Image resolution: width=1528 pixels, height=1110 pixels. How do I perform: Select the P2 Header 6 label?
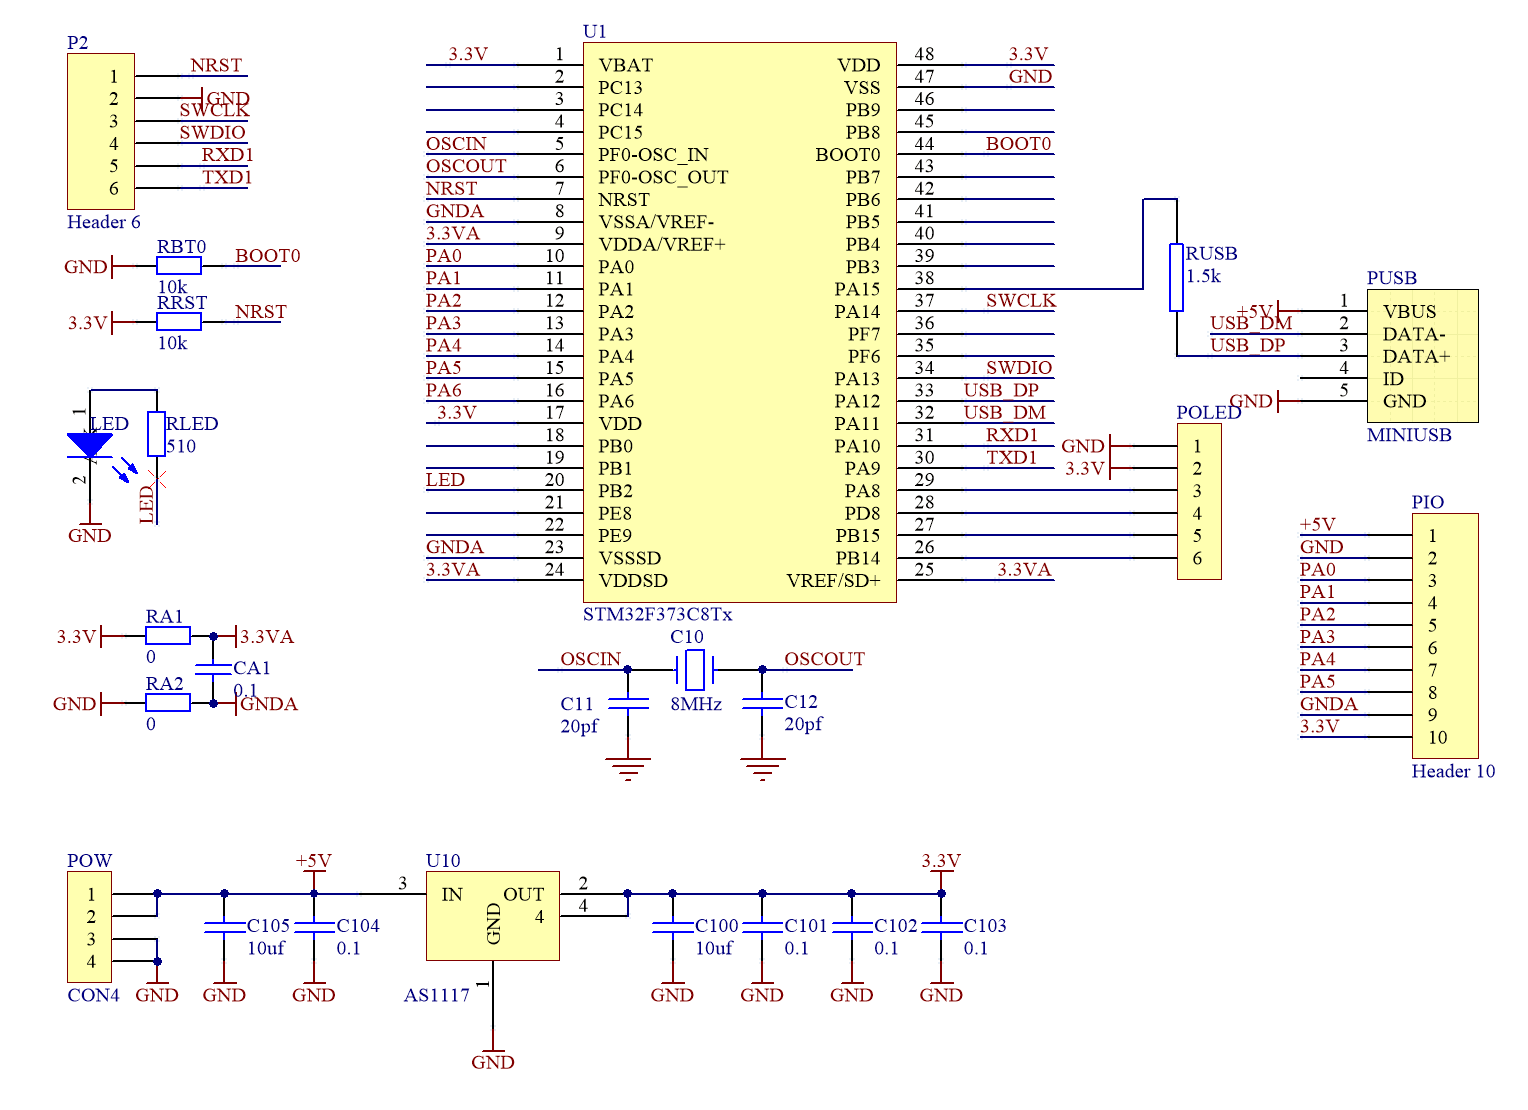tap(102, 222)
